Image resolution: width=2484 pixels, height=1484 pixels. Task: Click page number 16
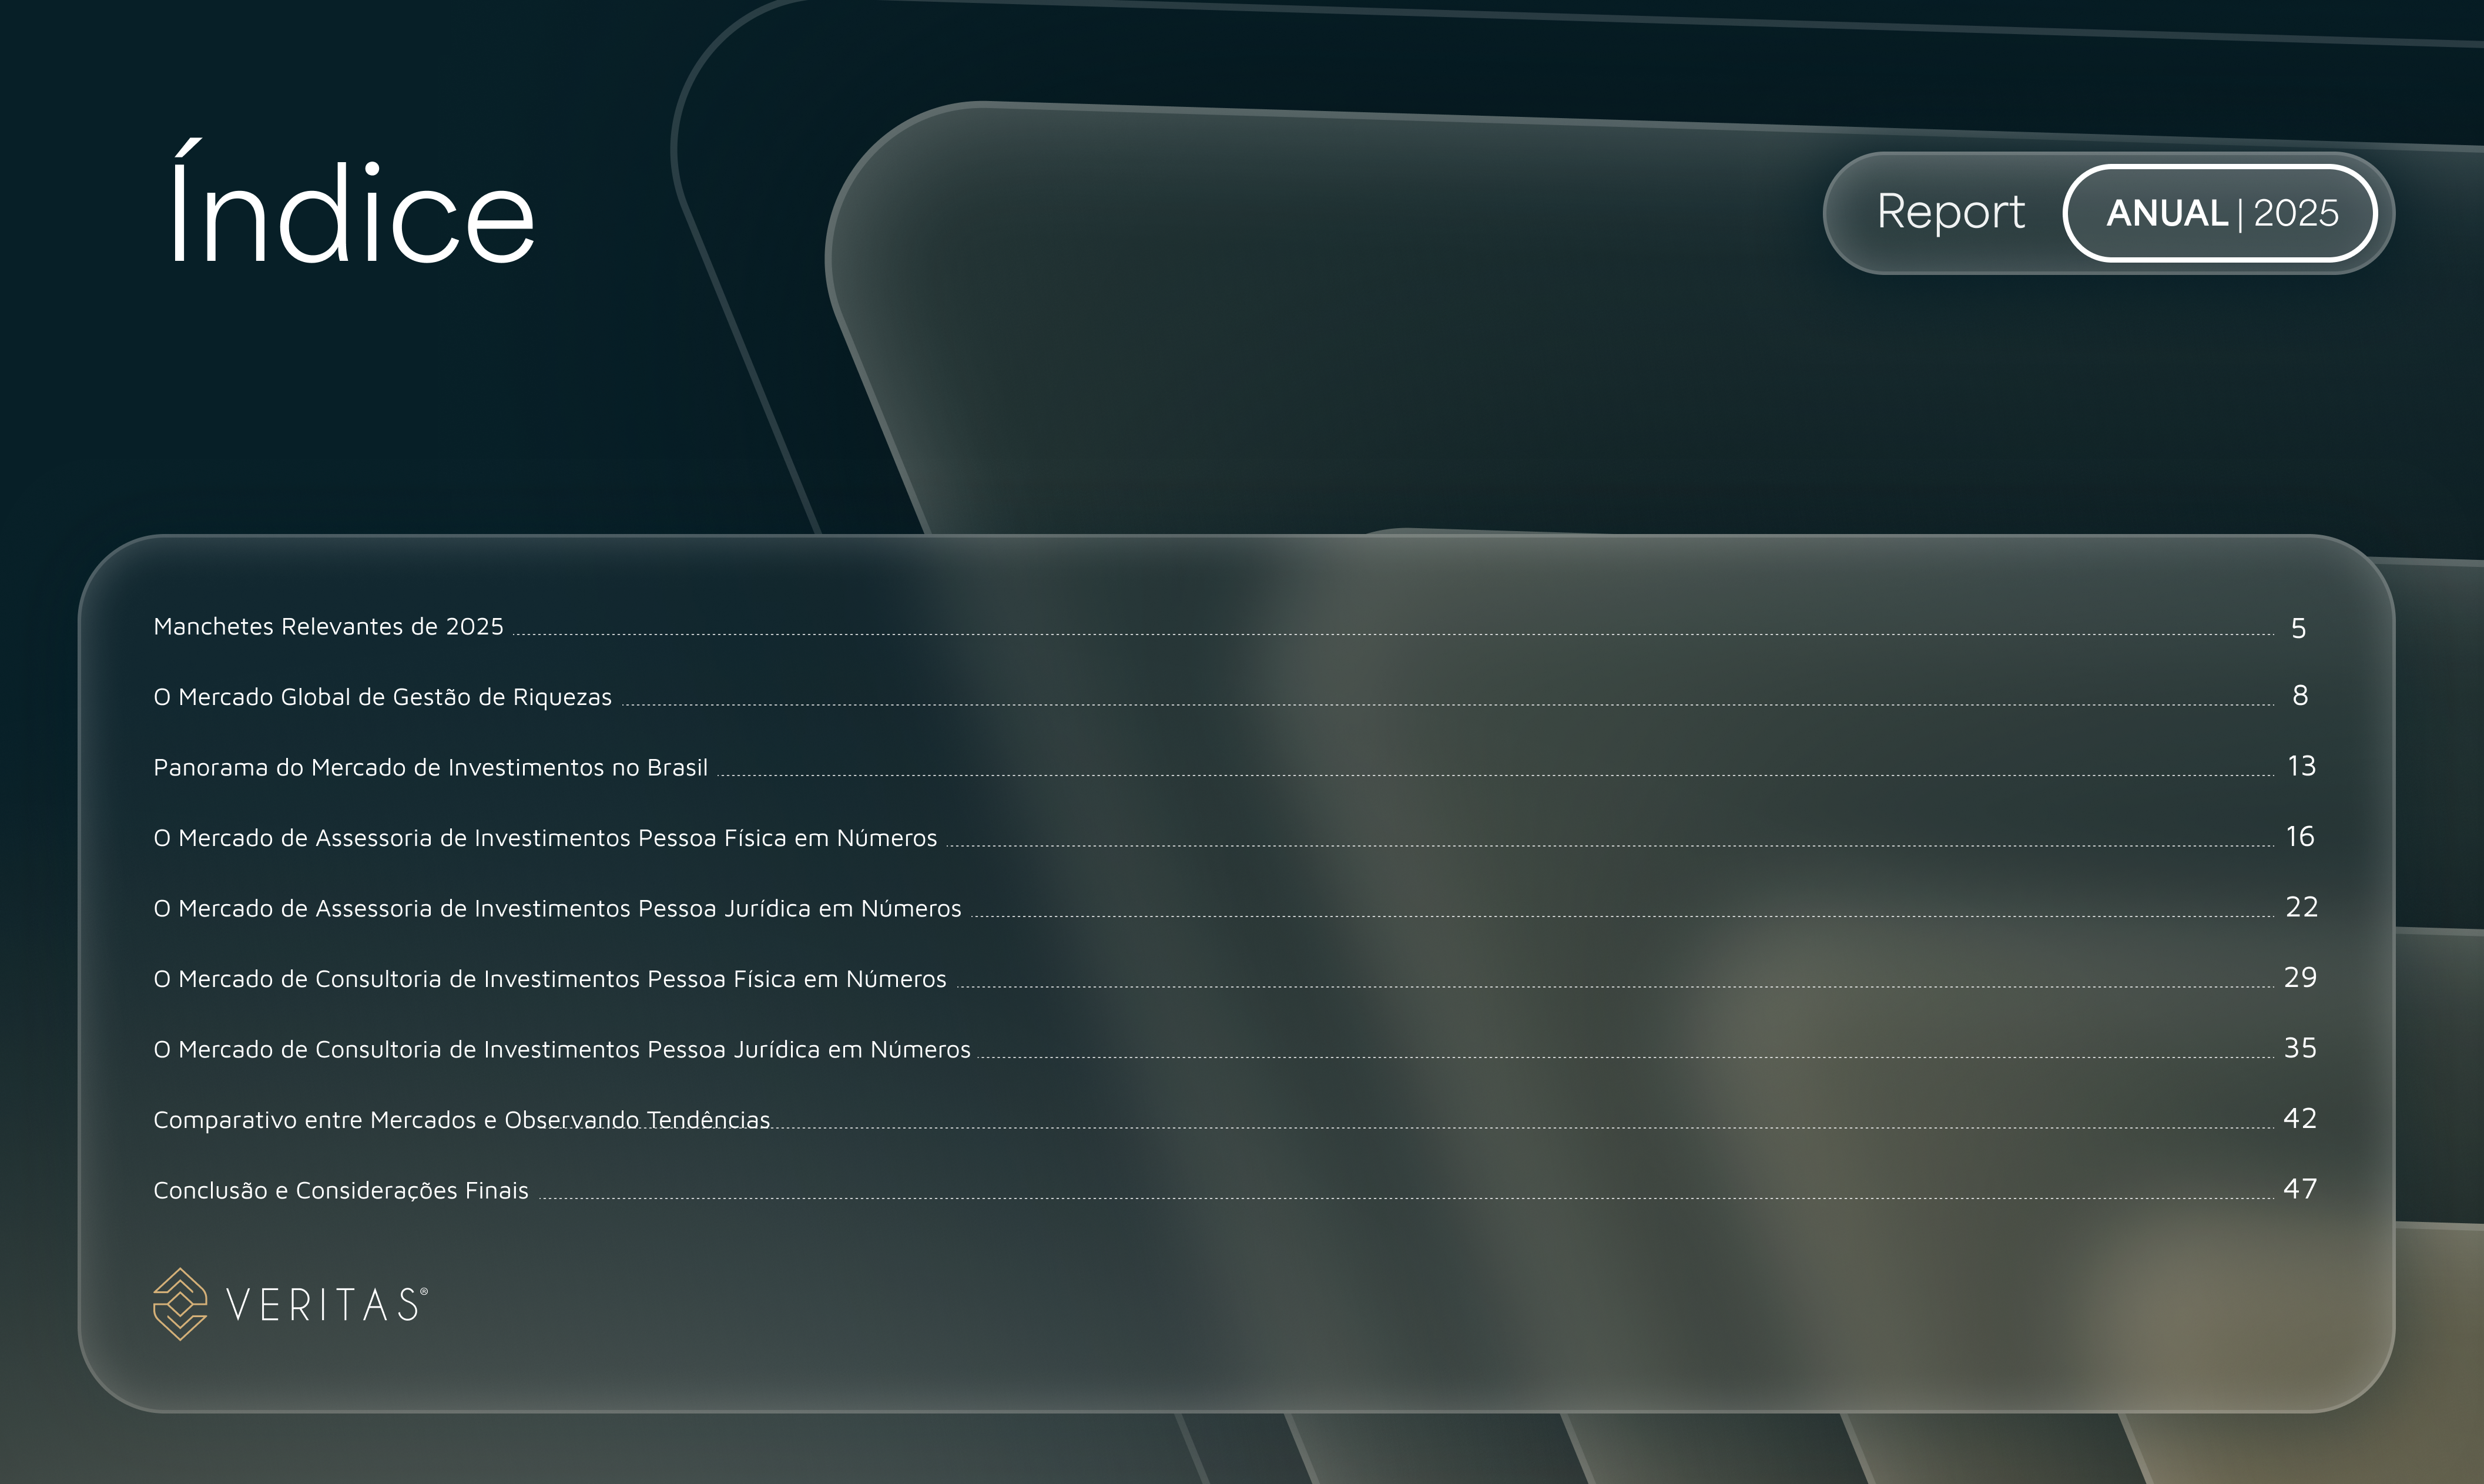pyautogui.click(x=2300, y=836)
